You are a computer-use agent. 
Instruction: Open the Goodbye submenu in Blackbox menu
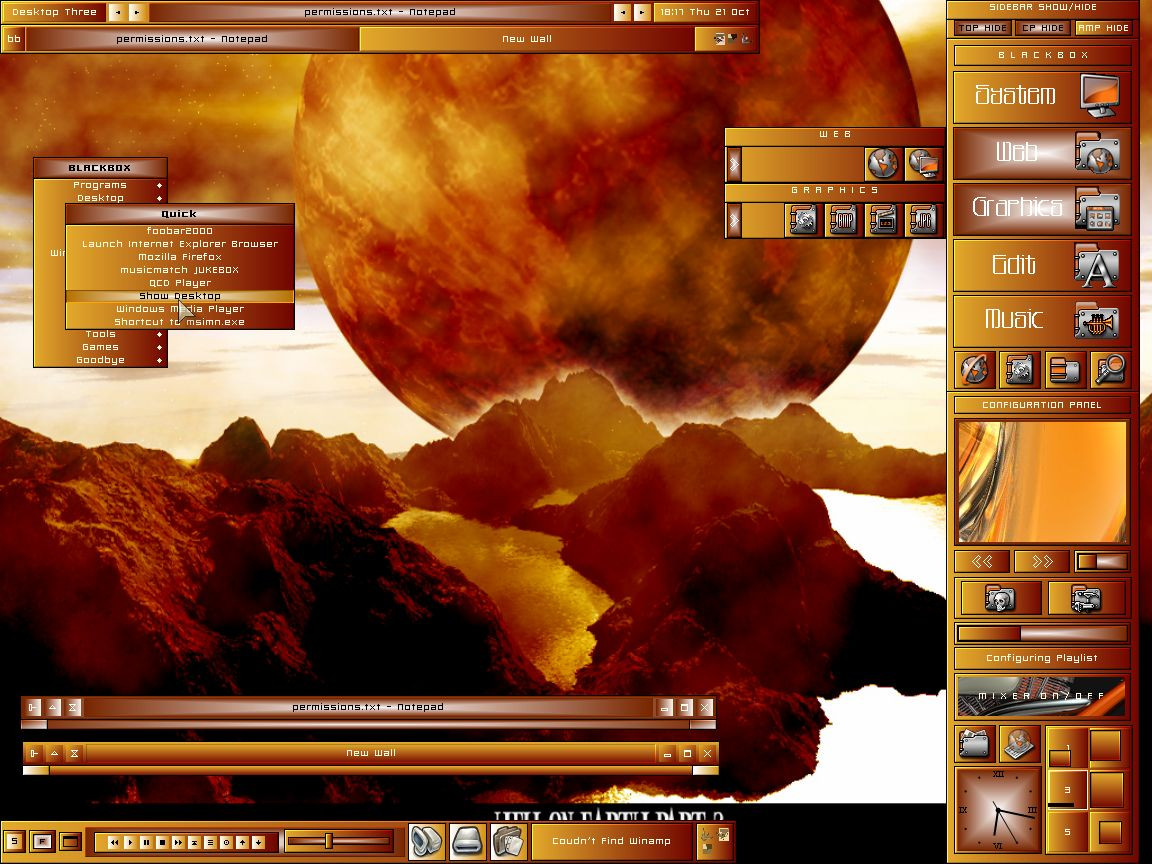[100, 360]
